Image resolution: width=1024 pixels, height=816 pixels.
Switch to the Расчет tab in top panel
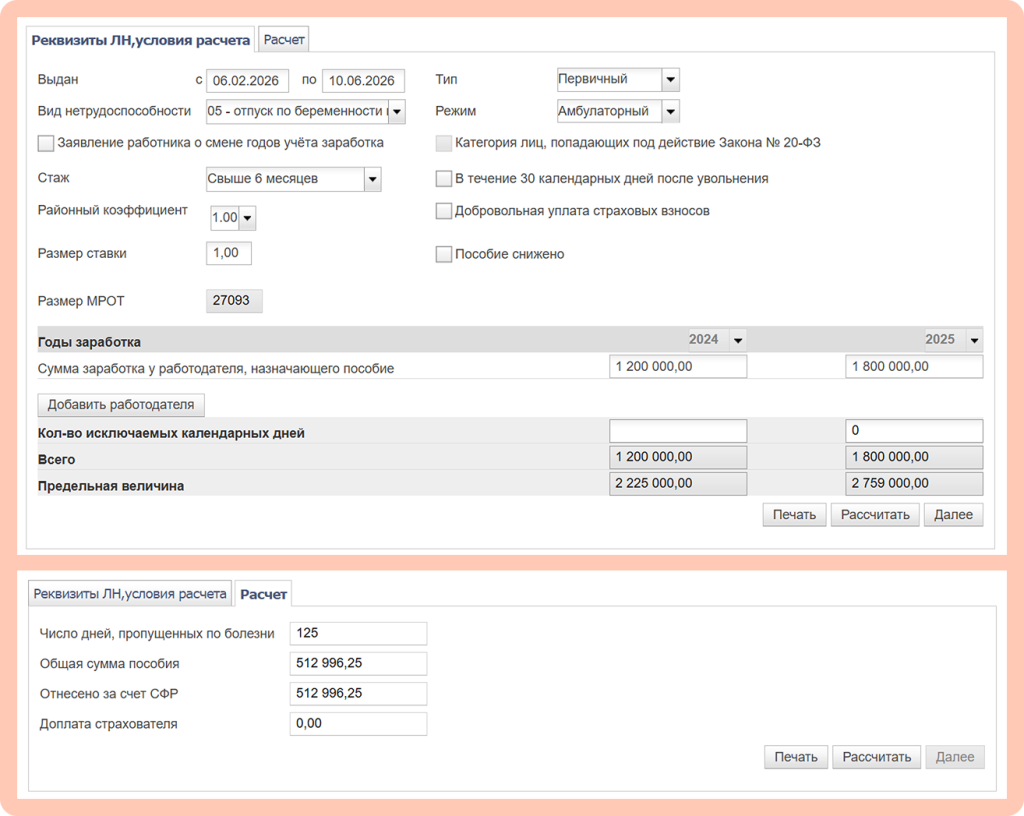pos(284,39)
